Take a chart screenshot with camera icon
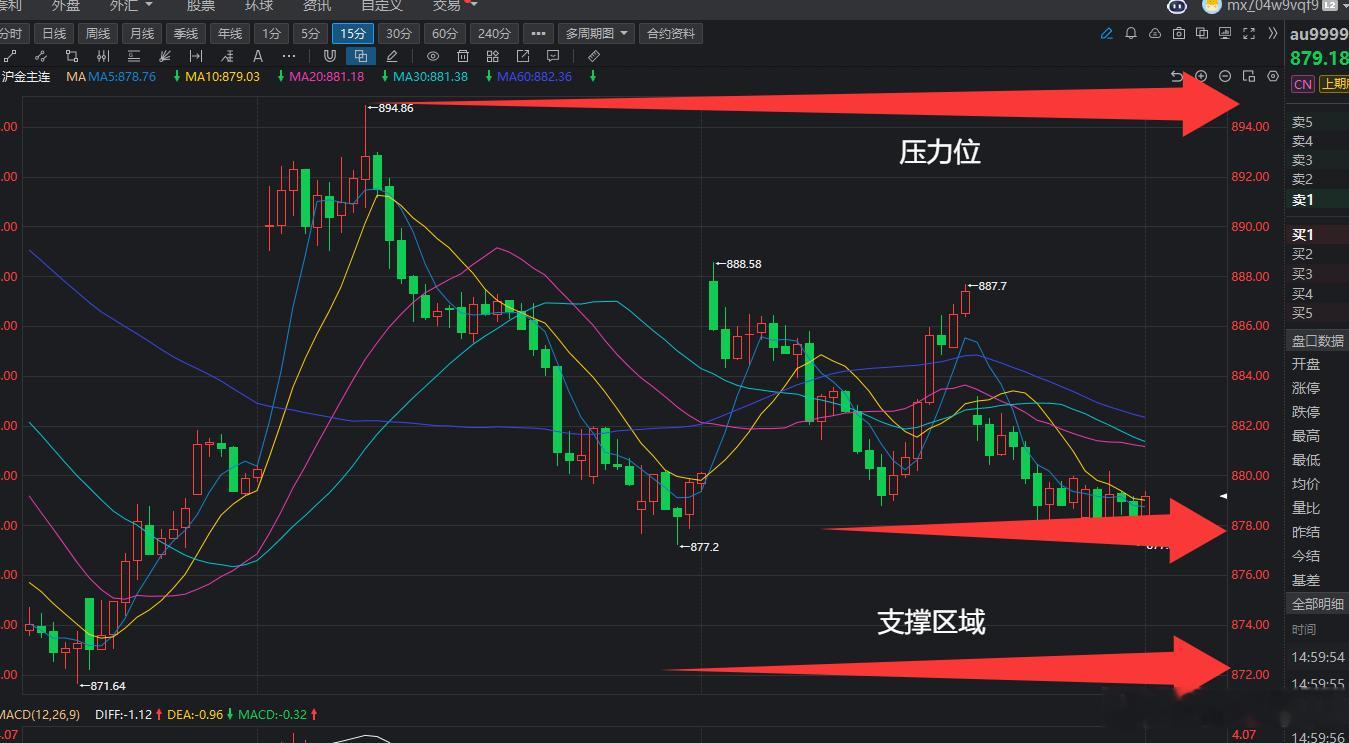 tap(1179, 33)
